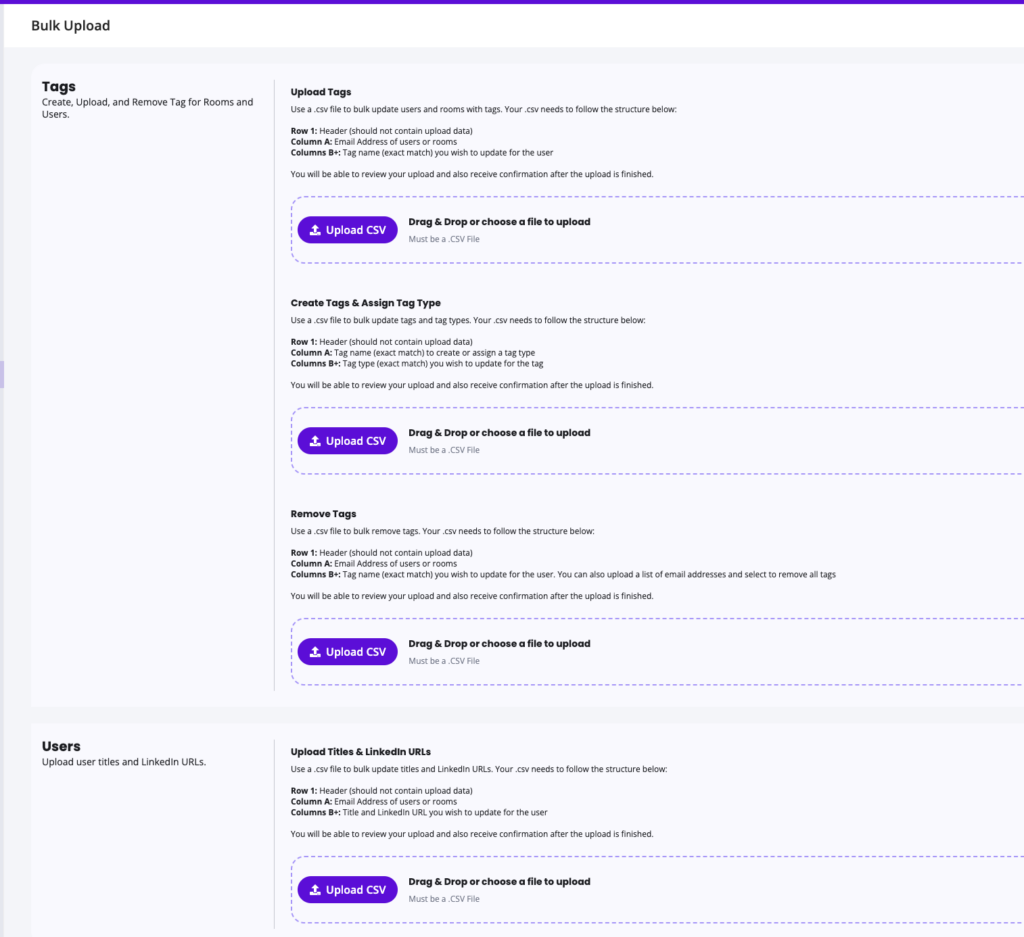Click the Create Tags drag & drop area
The image size is (1024, 937).
click(657, 441)
